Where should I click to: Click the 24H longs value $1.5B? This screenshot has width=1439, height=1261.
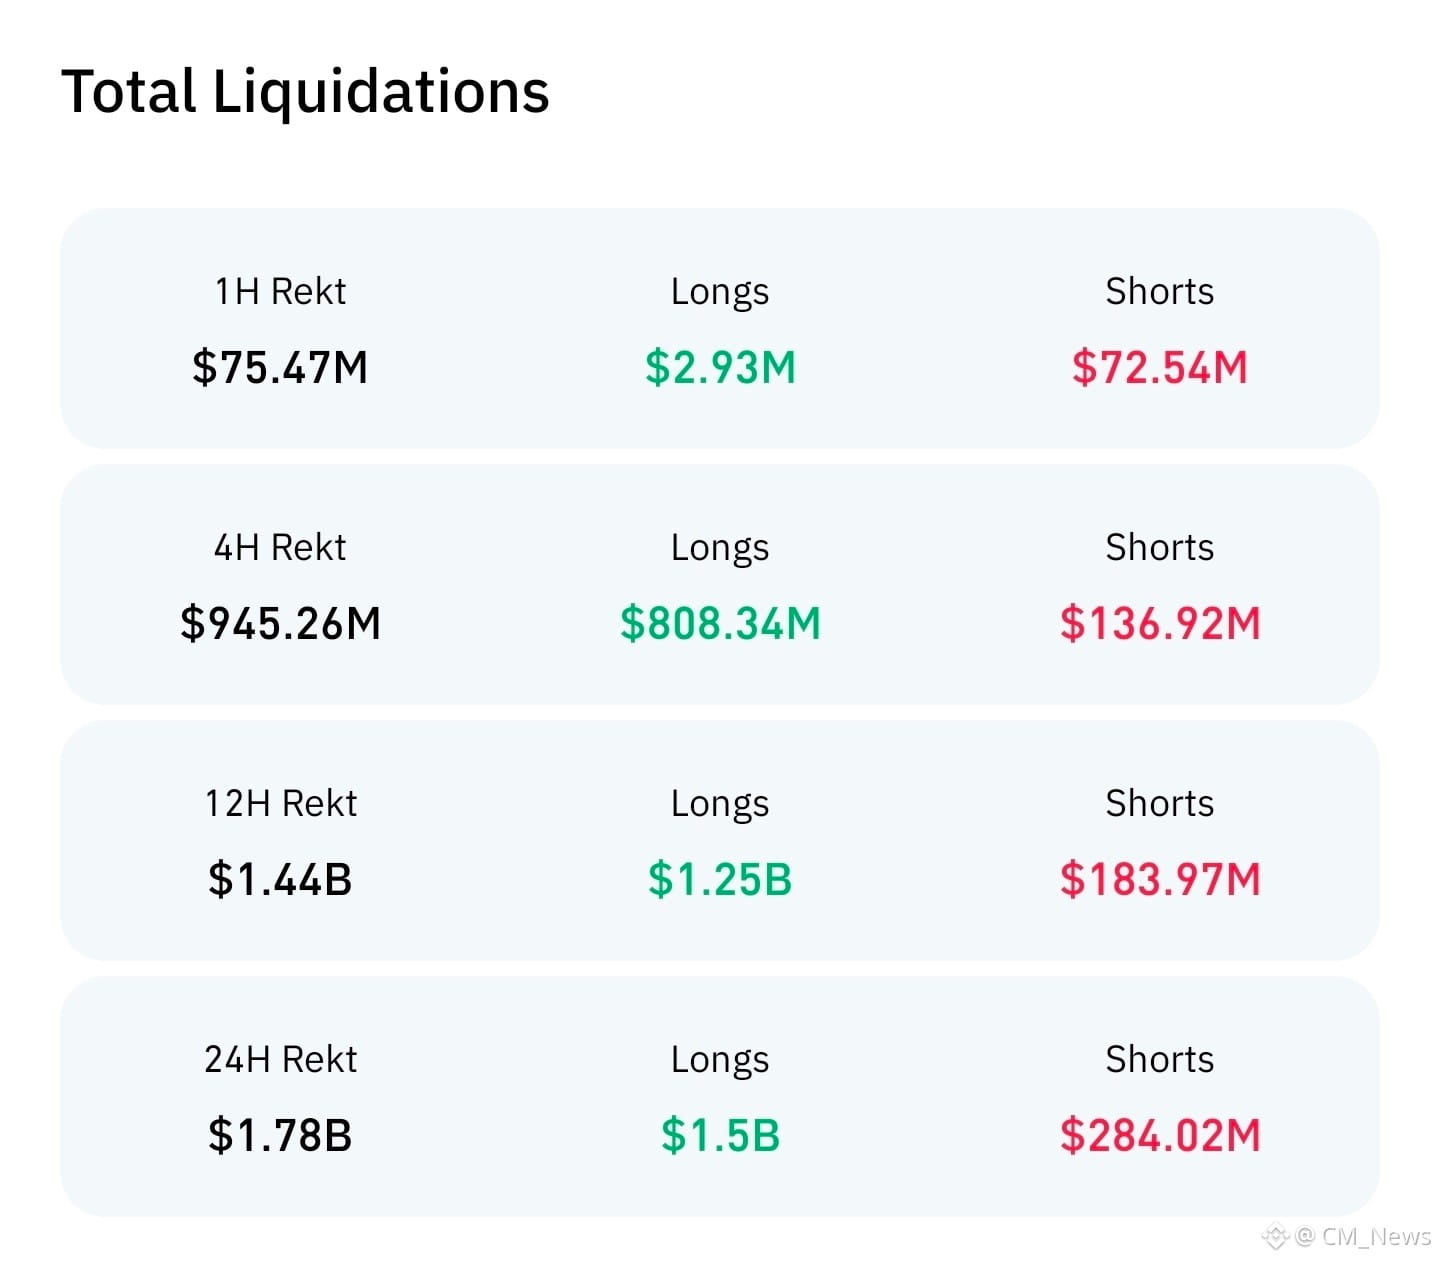[720, 1135]
